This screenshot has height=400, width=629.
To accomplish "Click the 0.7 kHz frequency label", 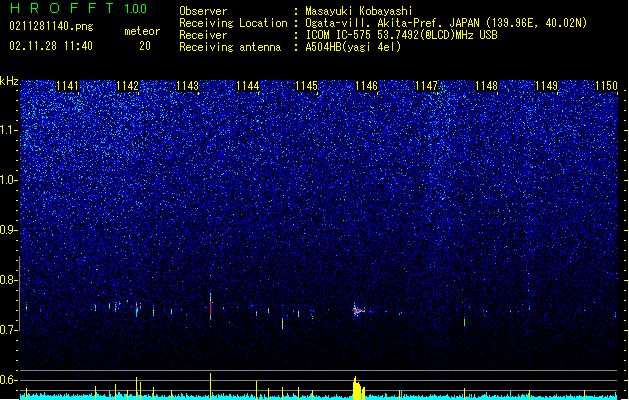I will 9,330.
